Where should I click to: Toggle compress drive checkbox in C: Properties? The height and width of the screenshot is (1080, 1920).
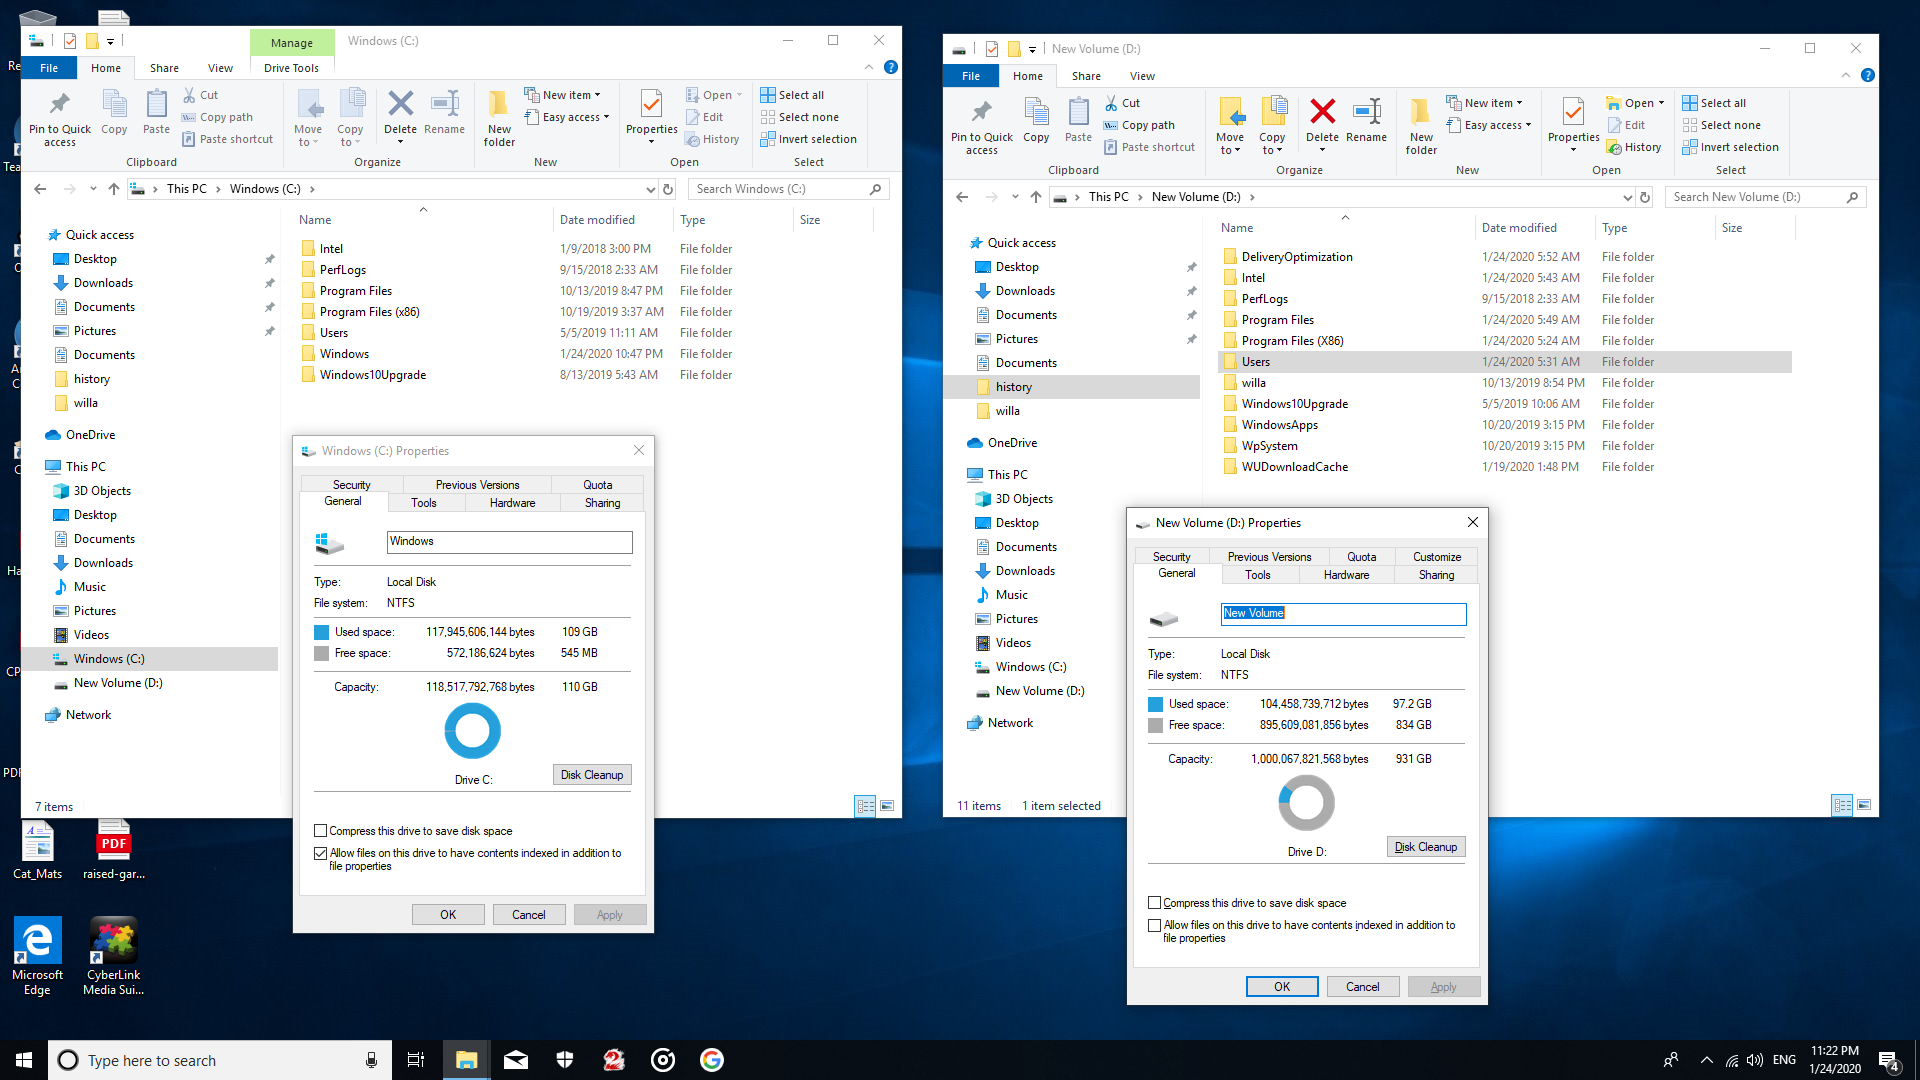[321, 831]
